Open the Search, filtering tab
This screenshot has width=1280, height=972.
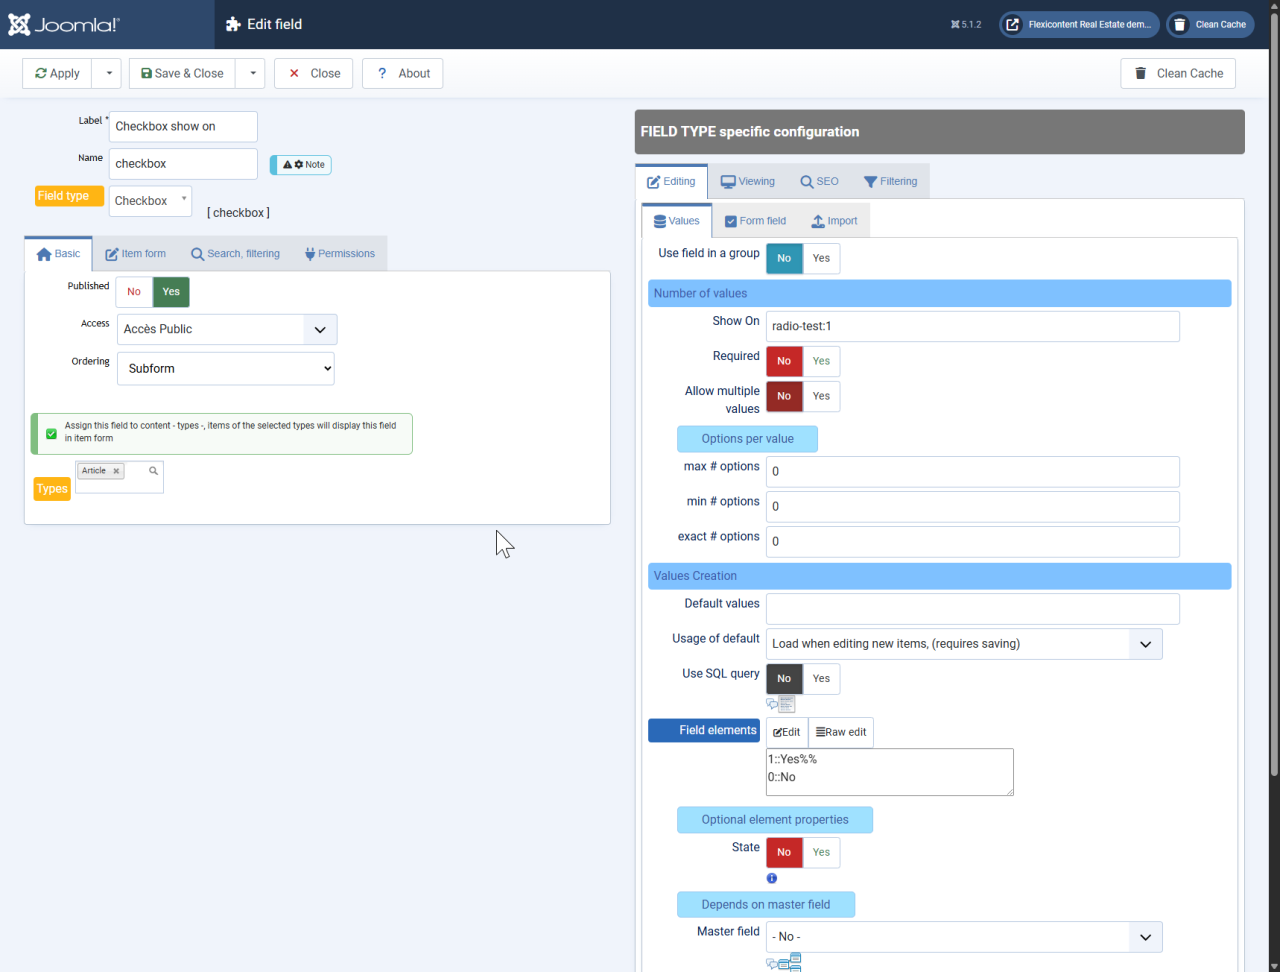[235, 254]
